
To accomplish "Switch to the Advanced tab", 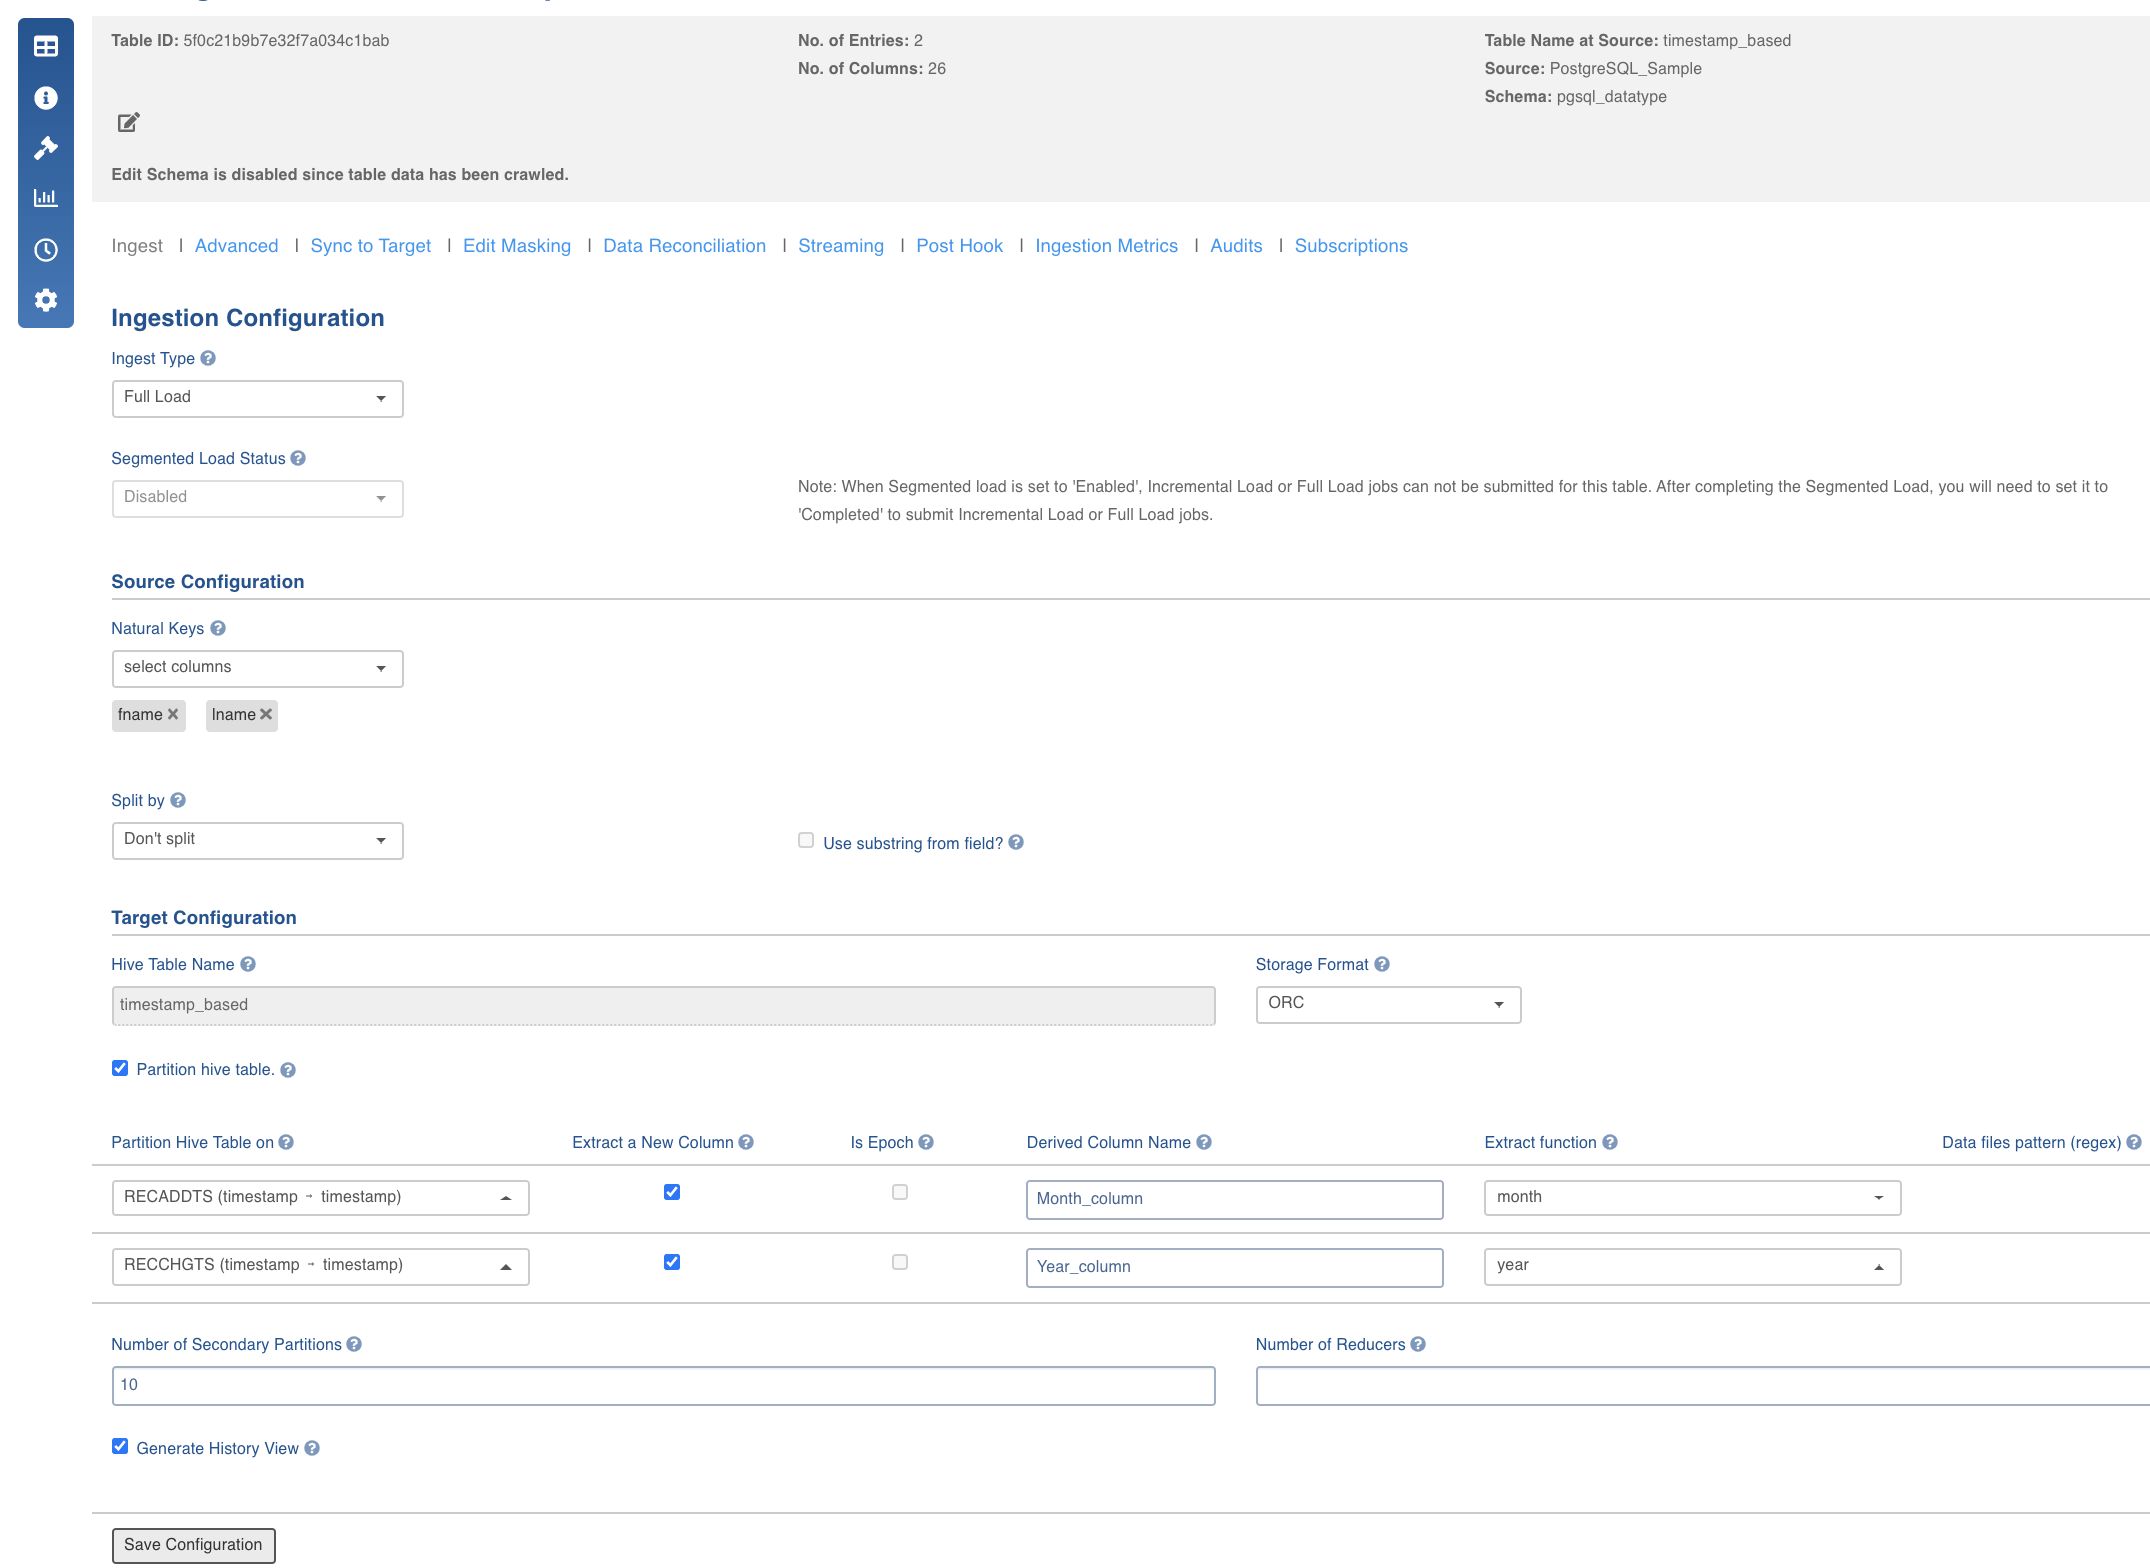I will pos(236,246).
